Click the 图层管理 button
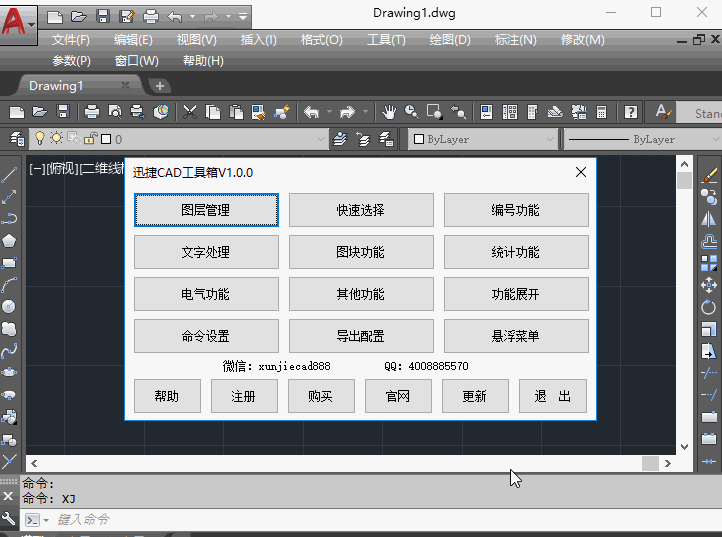This screenshot has height=537, width=722. coord(205,210)
